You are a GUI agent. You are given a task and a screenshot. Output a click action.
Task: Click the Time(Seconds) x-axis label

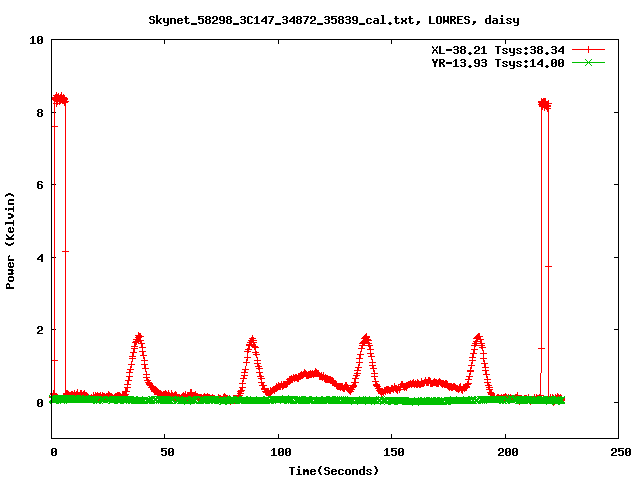[333, 471]
